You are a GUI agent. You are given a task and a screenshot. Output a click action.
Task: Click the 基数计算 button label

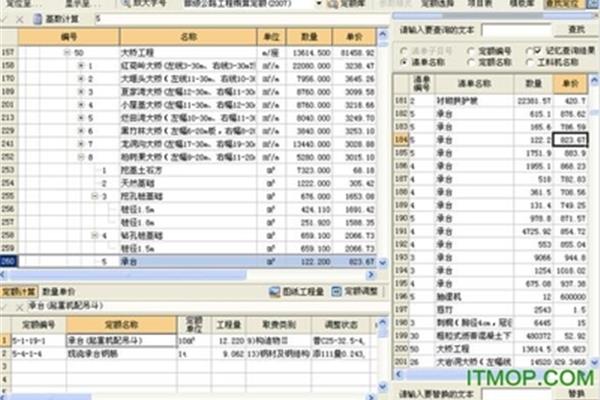[61, 19]
